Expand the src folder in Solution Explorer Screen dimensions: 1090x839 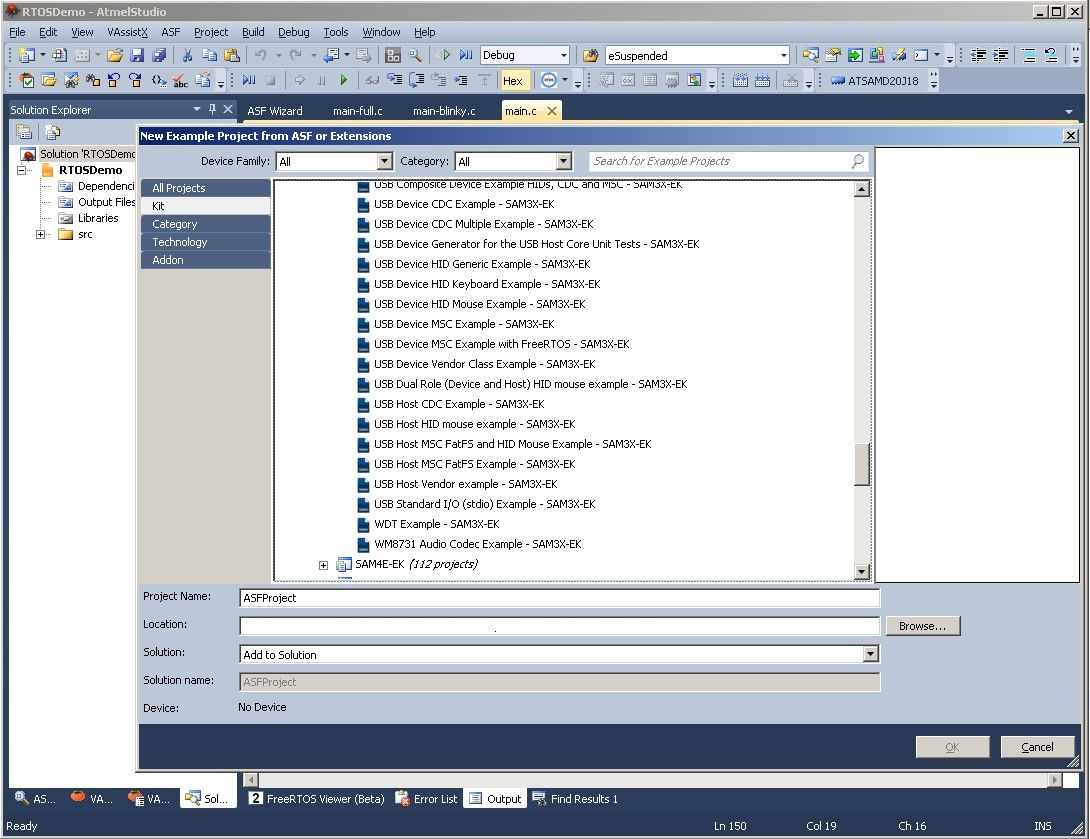(x=40, y=234)
